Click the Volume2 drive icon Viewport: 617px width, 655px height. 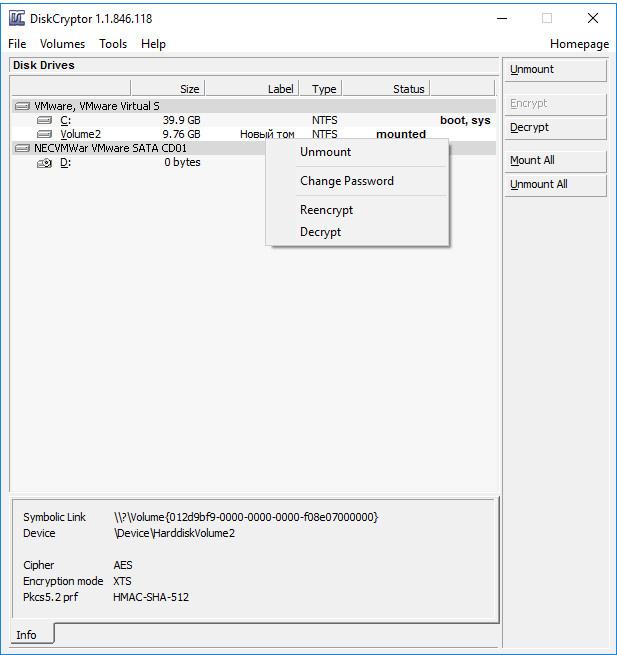[44, 134]
